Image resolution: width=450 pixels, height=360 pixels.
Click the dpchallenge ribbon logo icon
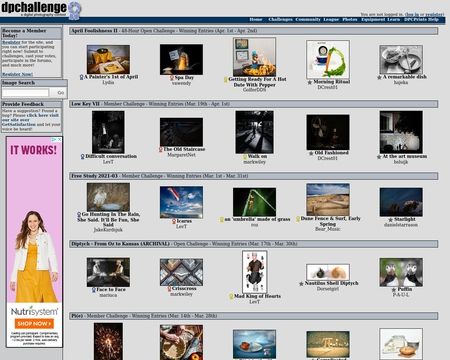pos(75,10)
